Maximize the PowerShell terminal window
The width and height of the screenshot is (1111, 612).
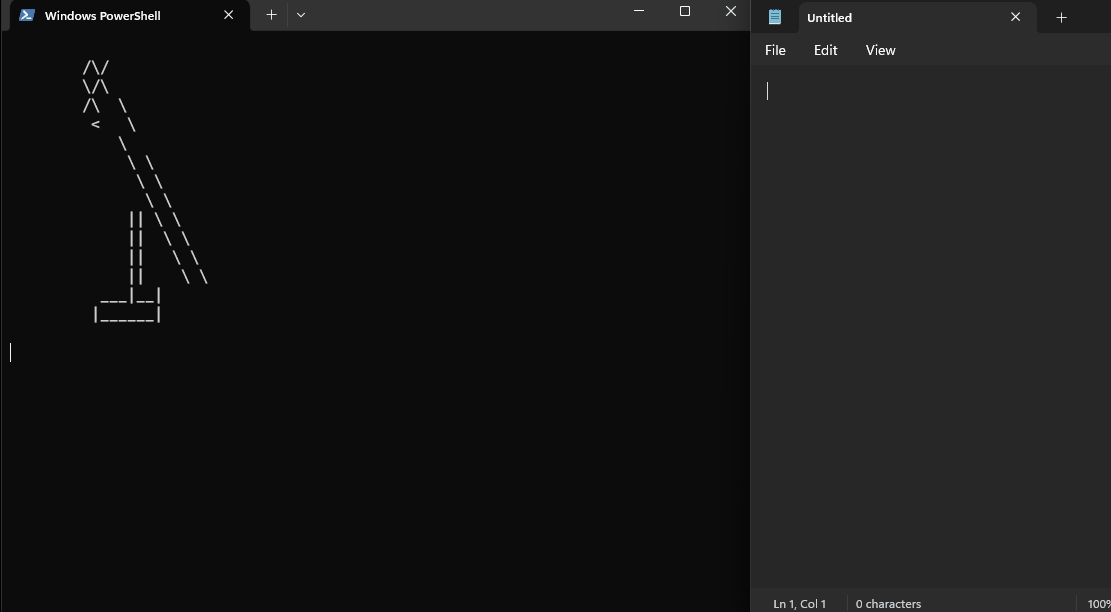[685, 11]
